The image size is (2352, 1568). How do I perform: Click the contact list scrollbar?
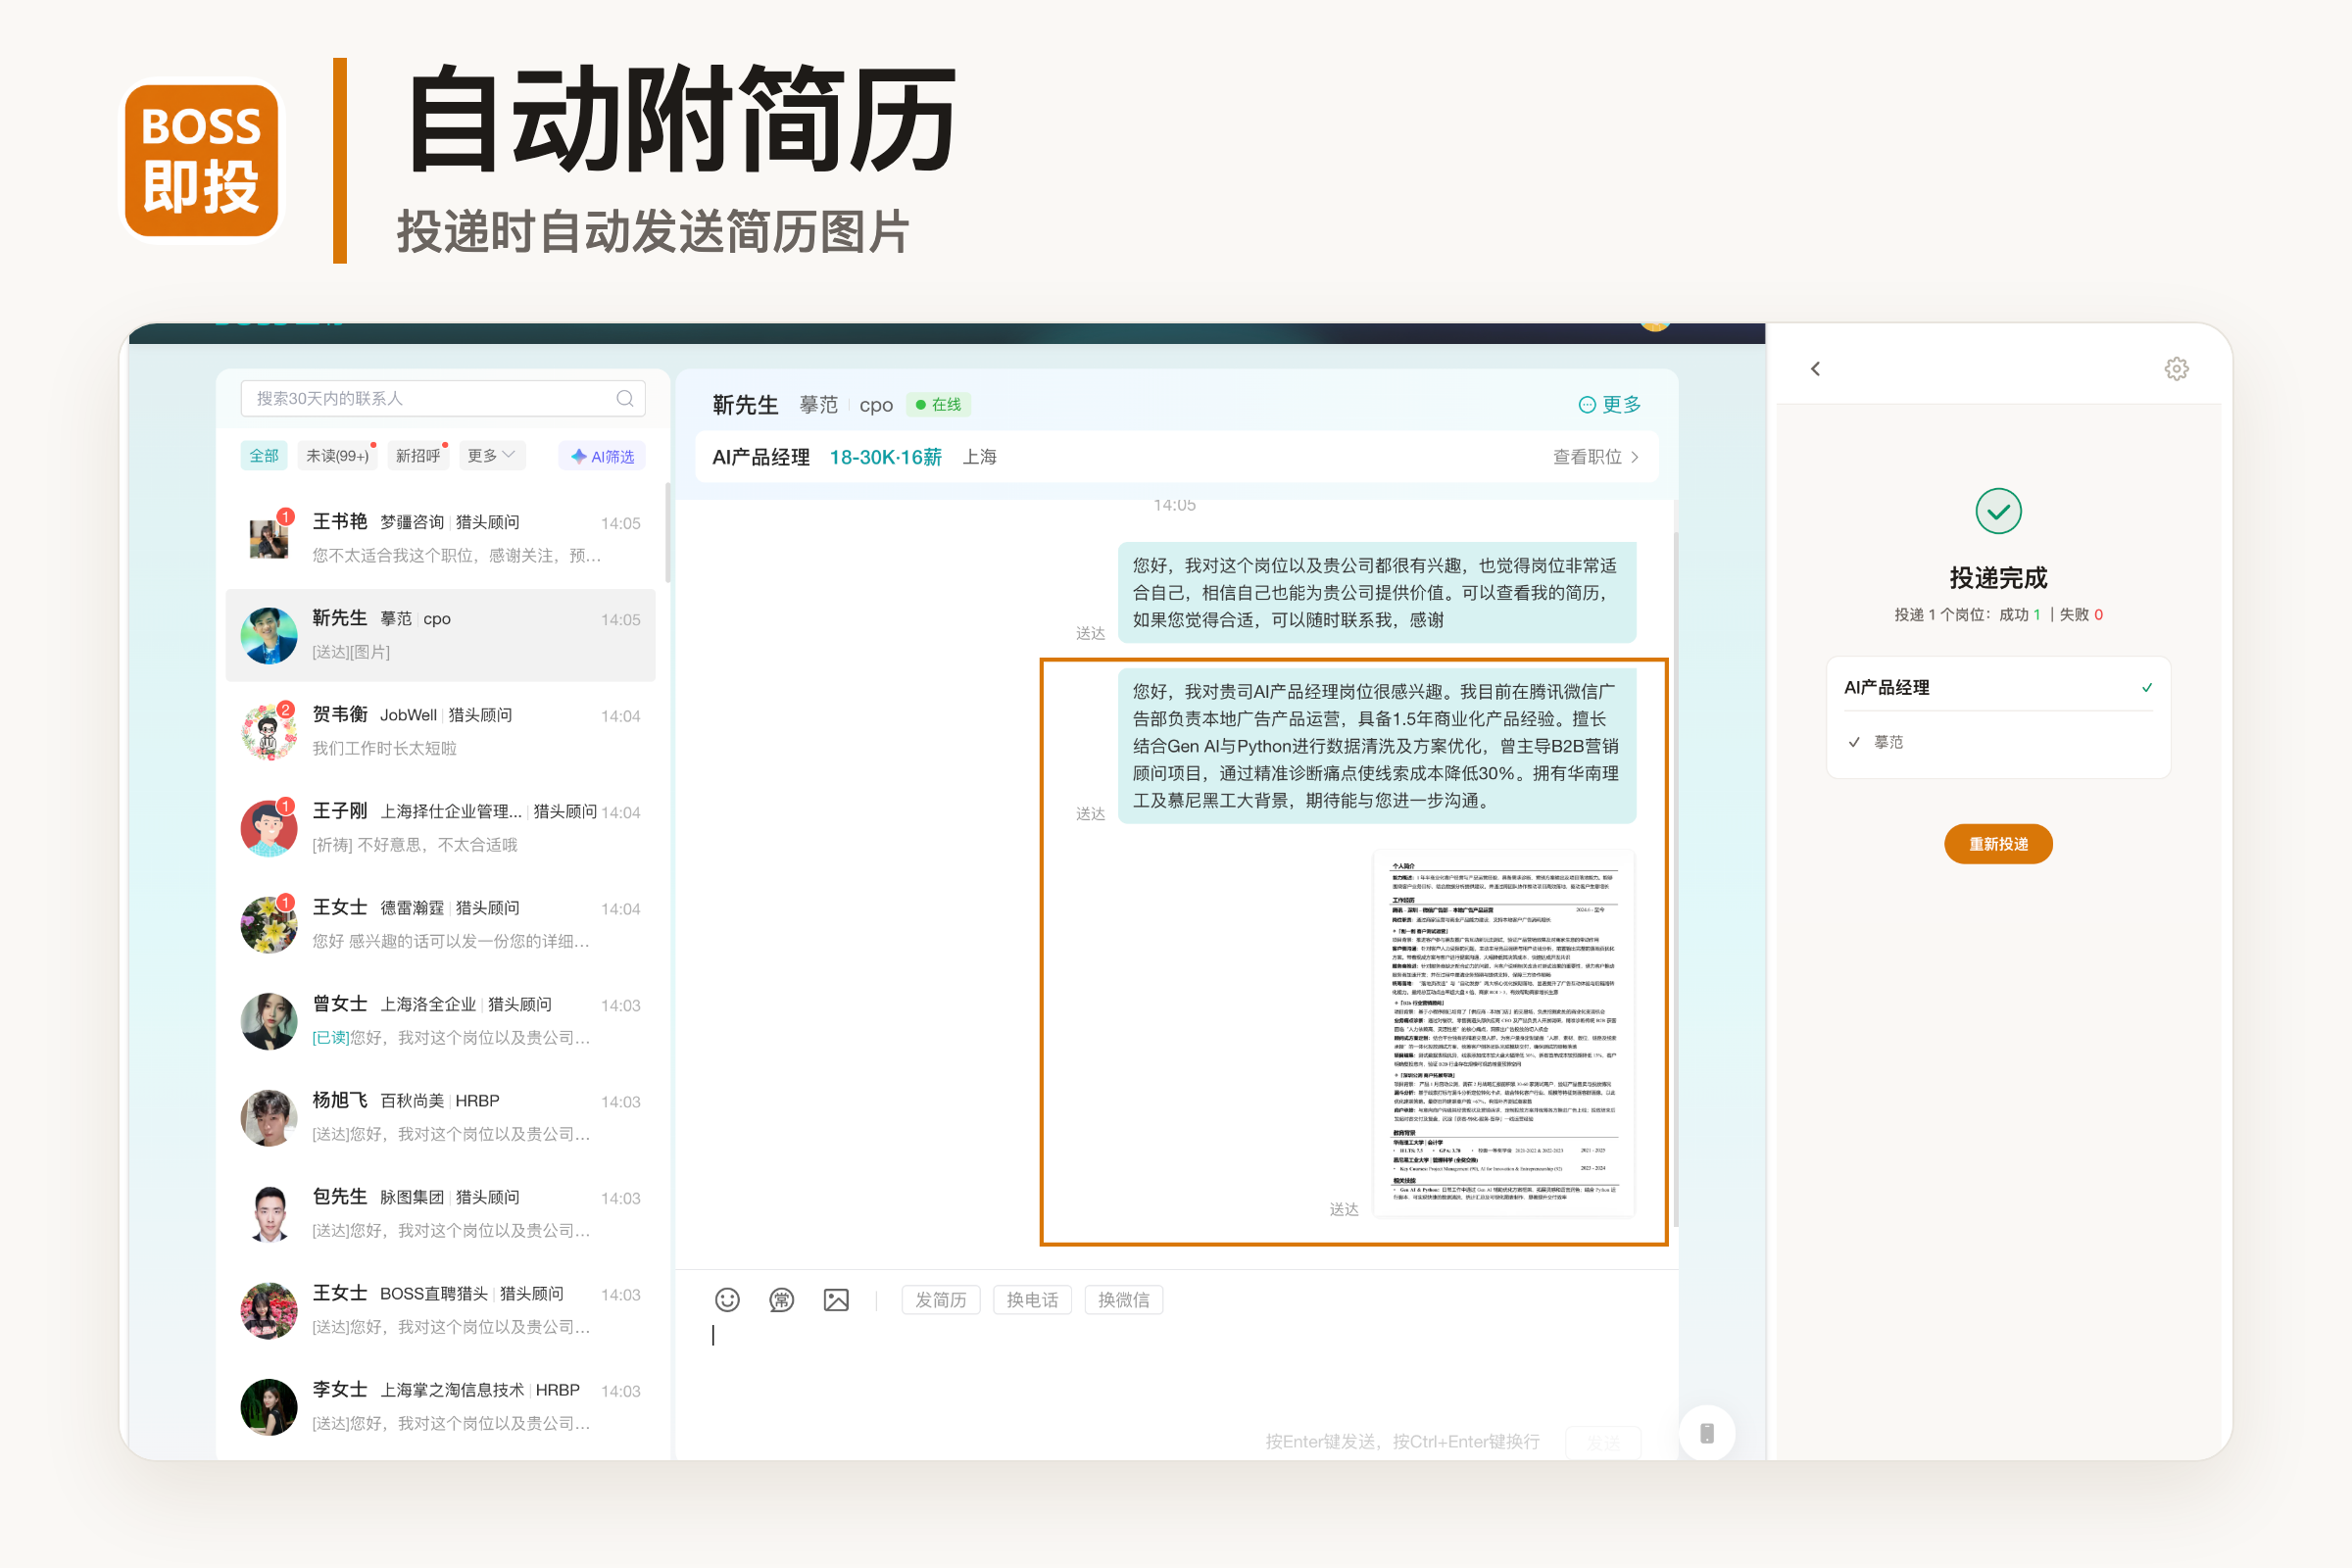(667, 533)
